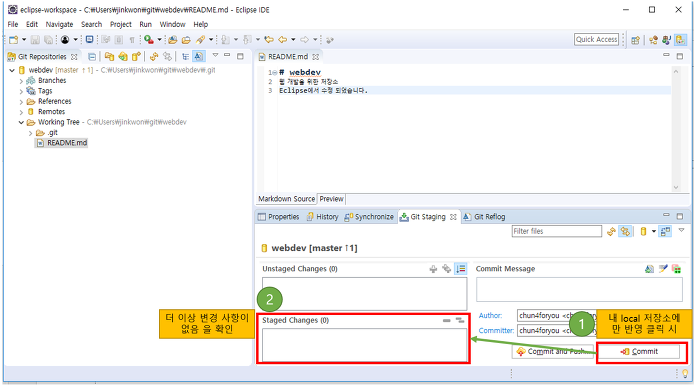Click the Save All toolbar icon

click(x=48, y=40)
